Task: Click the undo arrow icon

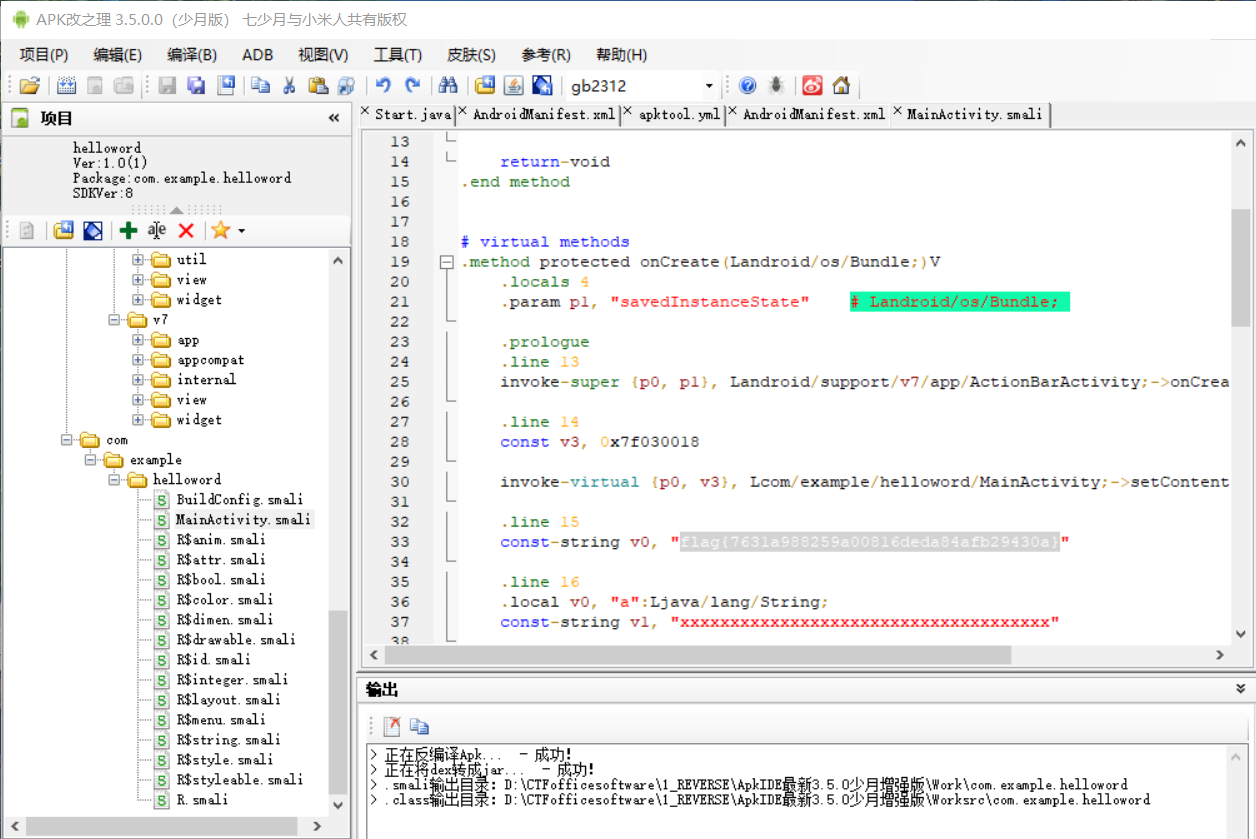Action: click(383, 86)
